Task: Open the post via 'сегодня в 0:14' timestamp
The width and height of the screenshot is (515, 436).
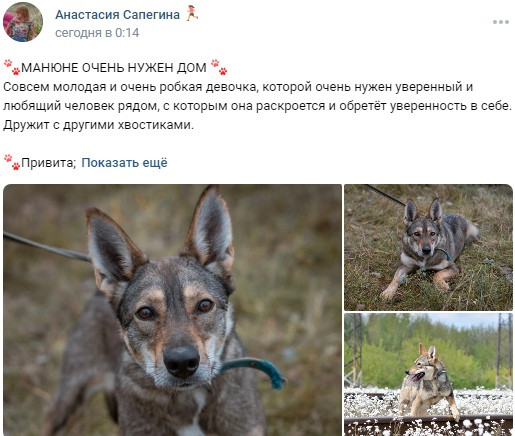Action: click(x=97, y=33)
